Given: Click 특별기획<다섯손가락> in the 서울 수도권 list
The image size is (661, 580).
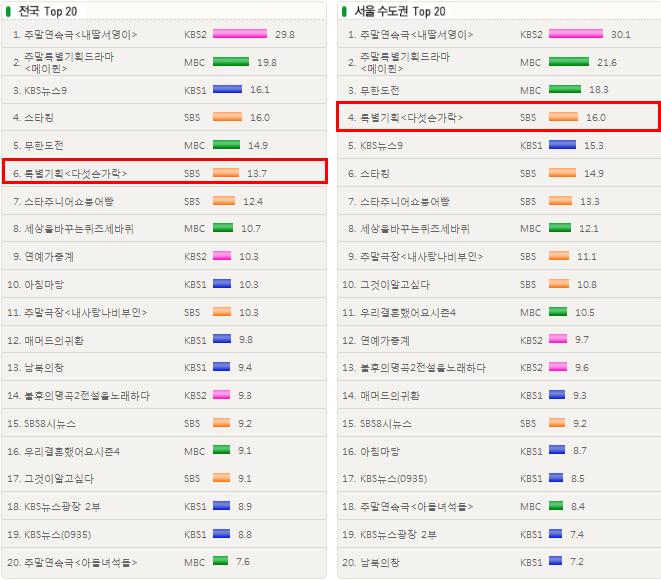Looking at the screenshot, I should pos(411,117).
